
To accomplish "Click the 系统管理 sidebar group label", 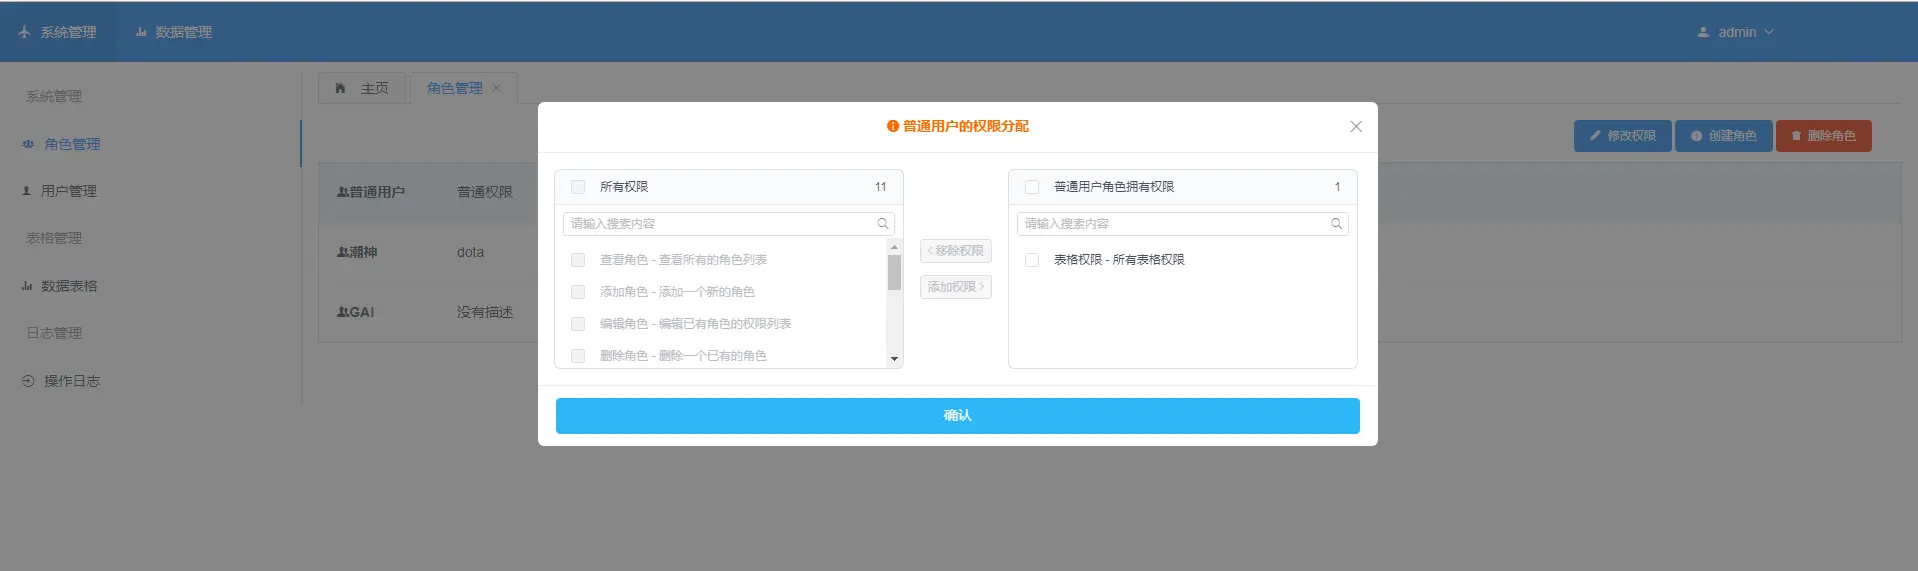I will tap(54, 97).
